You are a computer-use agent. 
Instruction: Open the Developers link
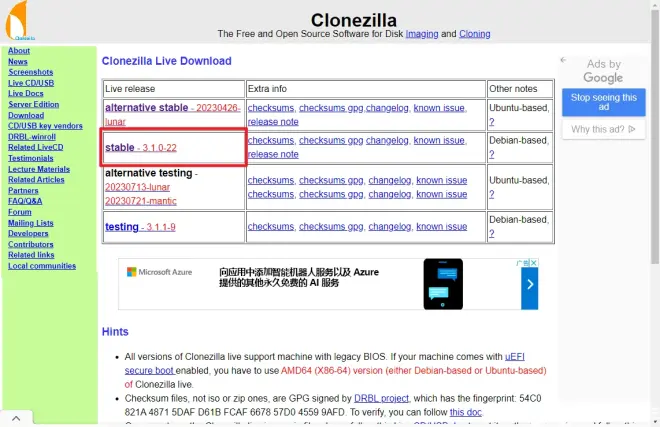(28, 234)
